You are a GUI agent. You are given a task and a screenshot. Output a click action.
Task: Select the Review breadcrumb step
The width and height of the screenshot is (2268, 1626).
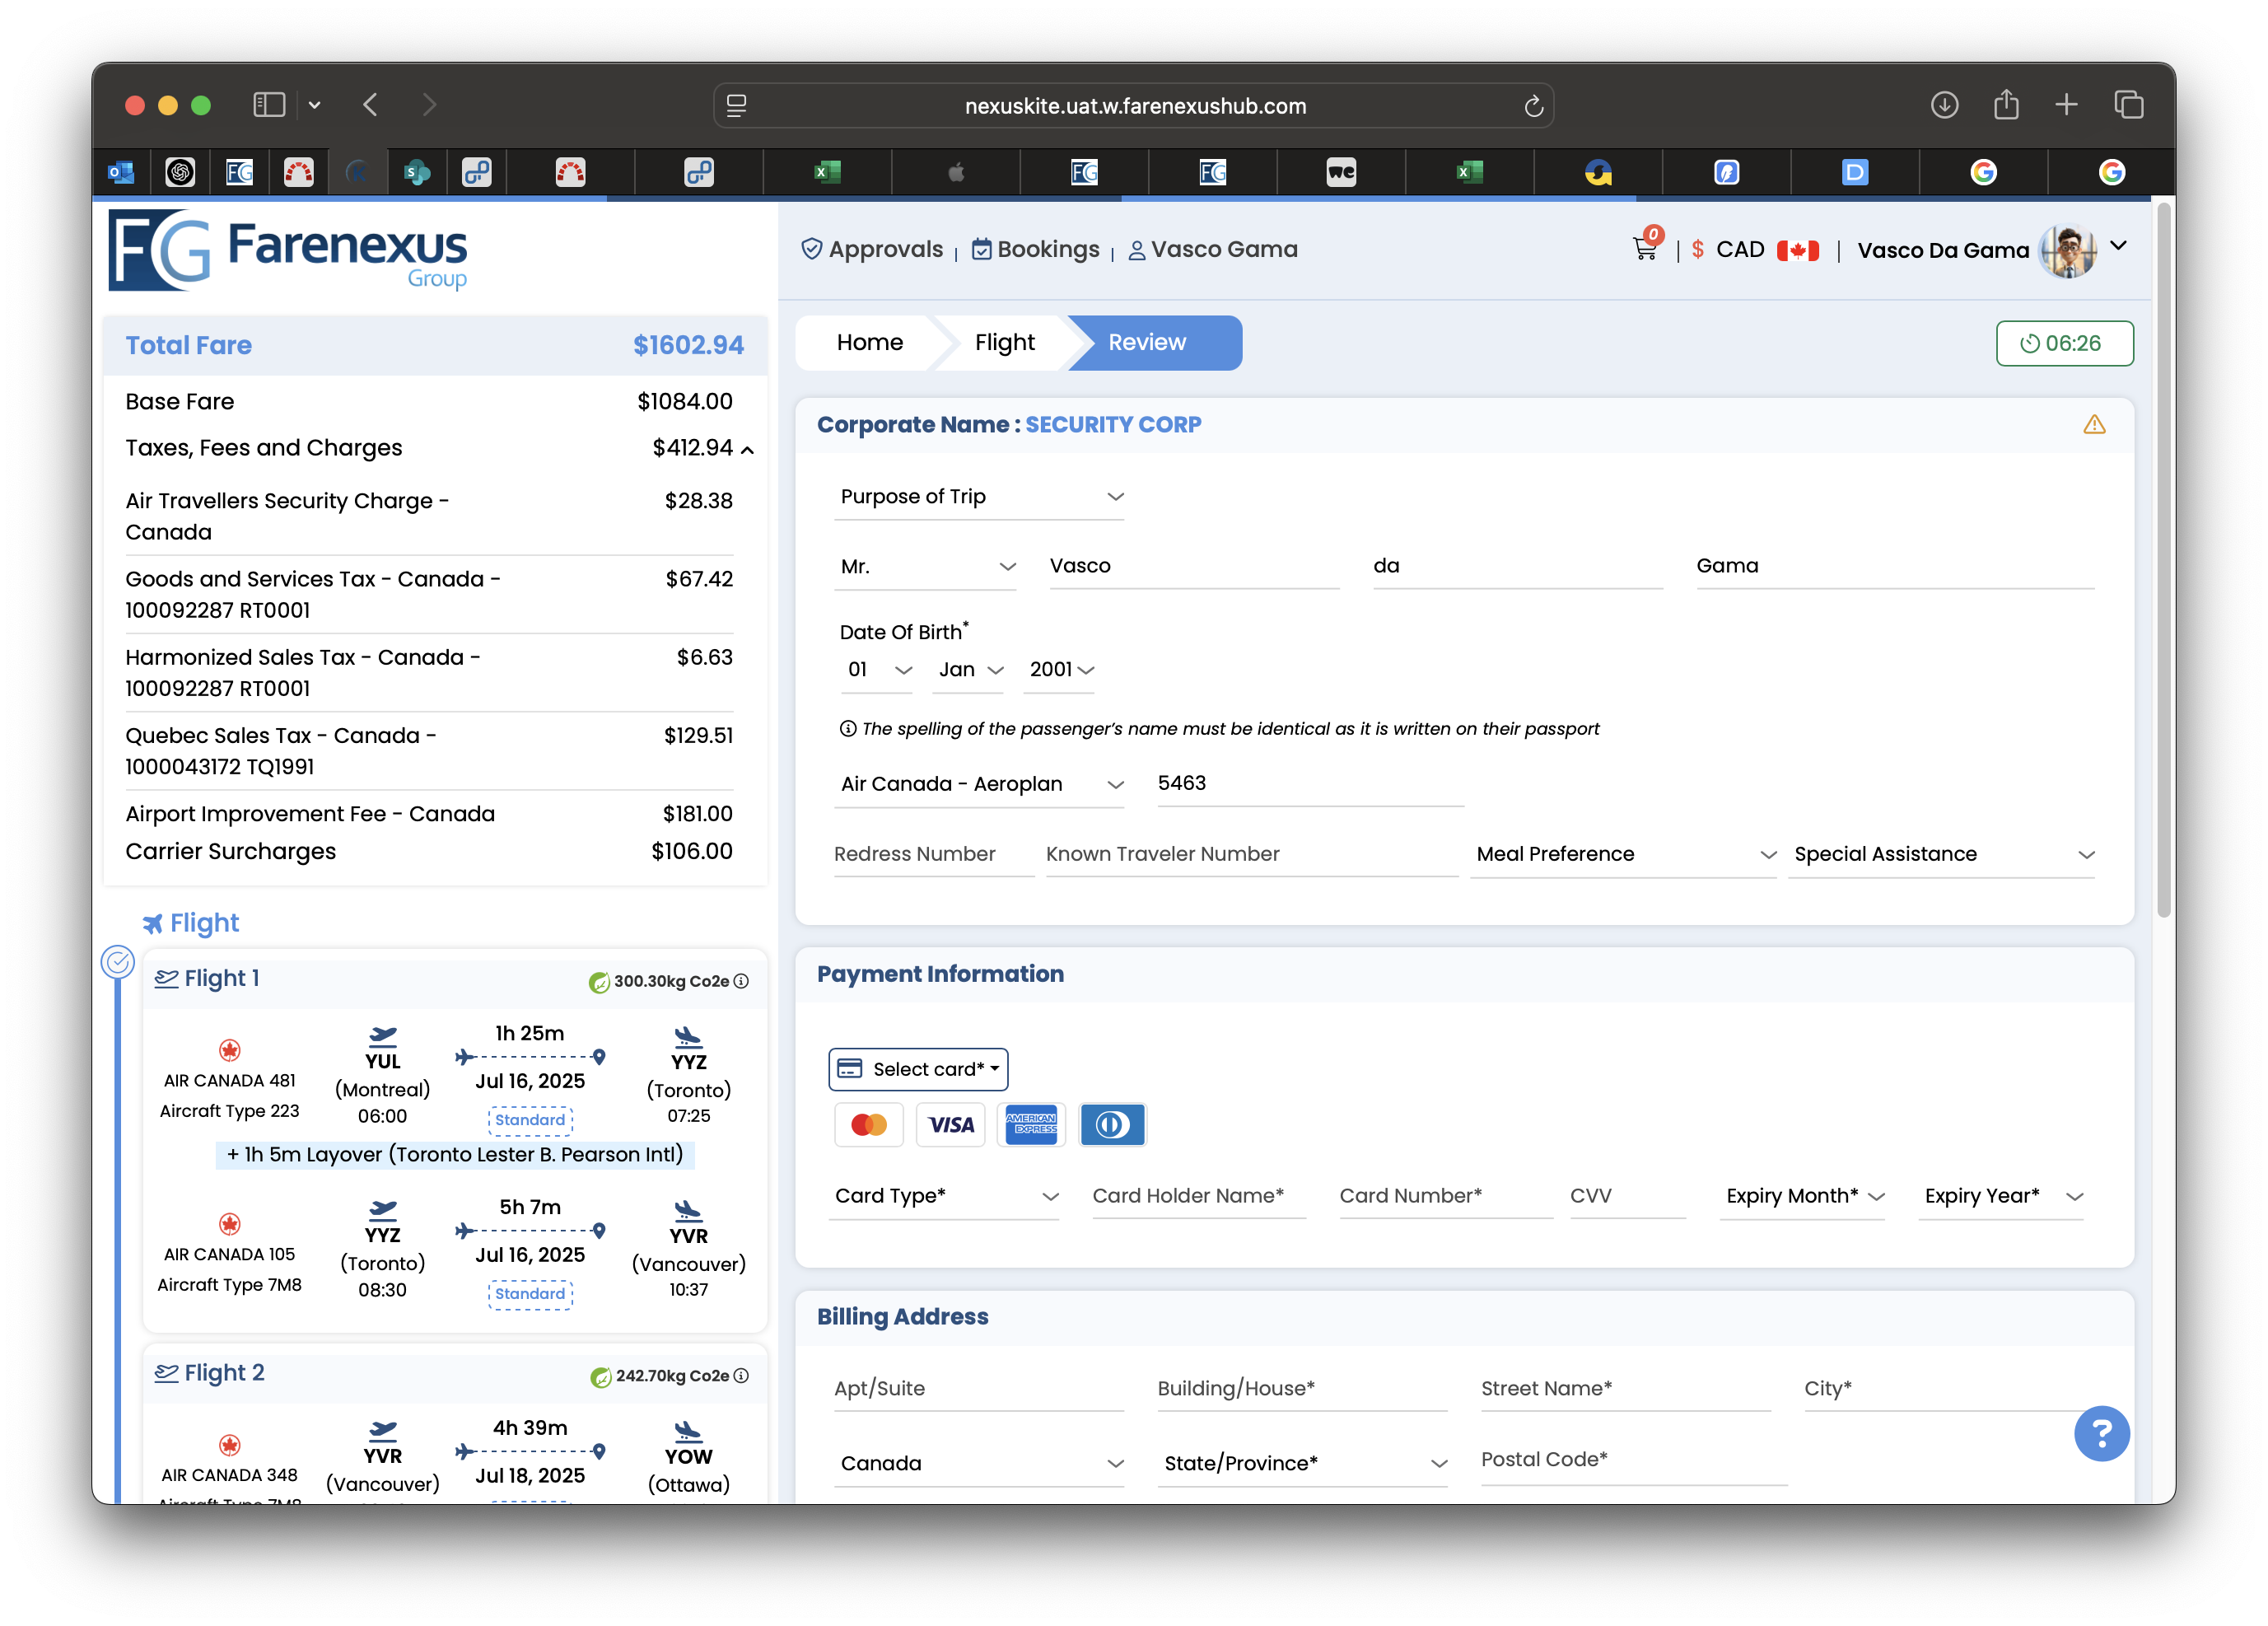(1155, 343)
